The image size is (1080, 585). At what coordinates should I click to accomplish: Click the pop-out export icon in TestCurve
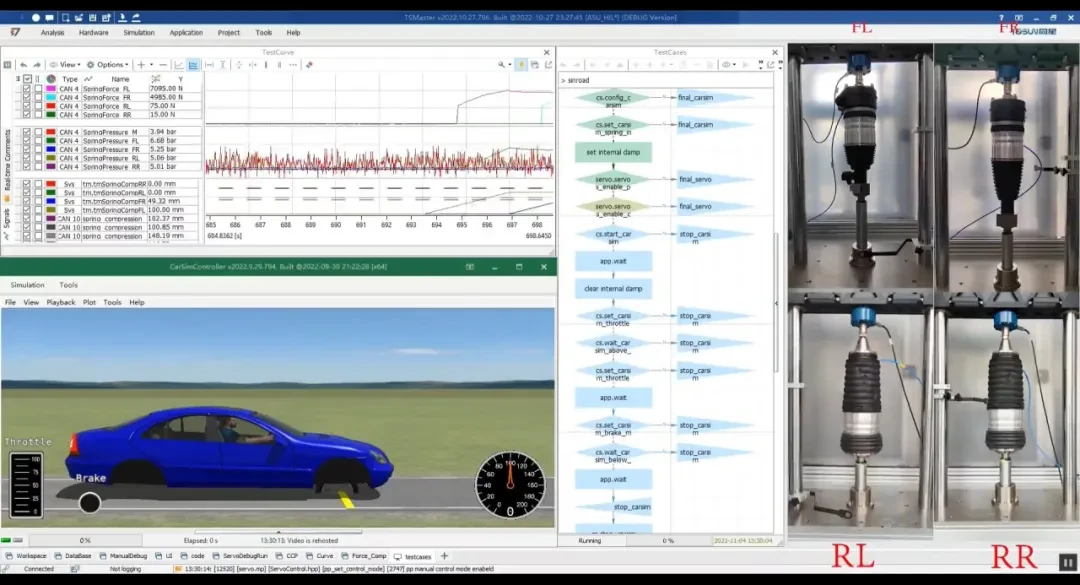pos(548,65)
